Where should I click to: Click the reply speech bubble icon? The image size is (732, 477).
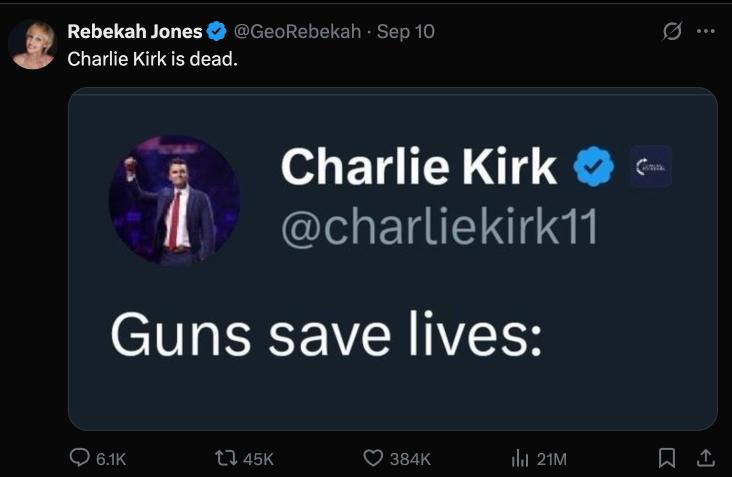pos(80,458)
